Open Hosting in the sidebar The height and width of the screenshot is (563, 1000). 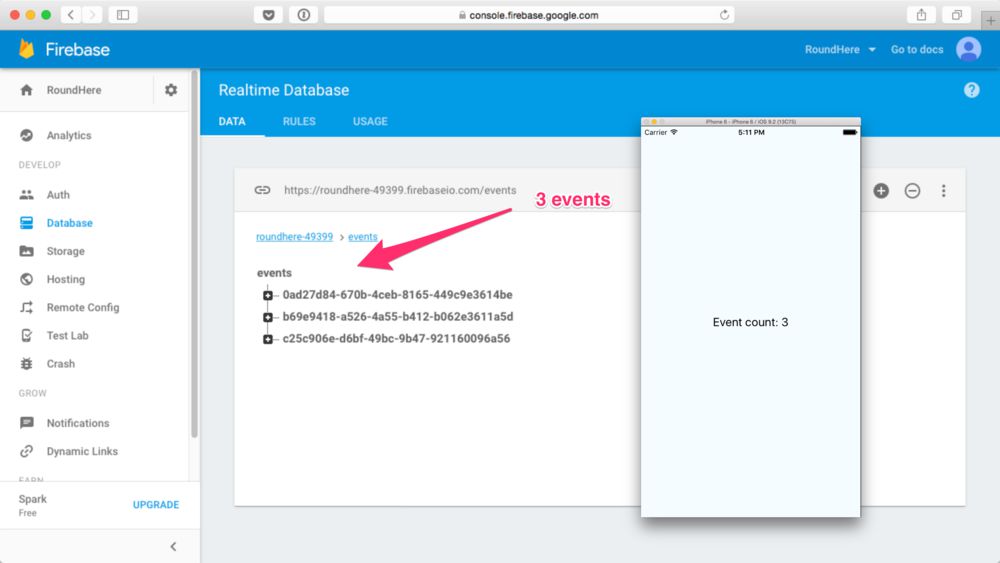[x=66, y=279]
